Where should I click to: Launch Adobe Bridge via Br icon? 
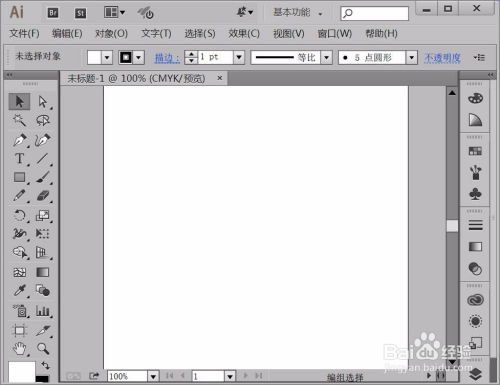53,13
